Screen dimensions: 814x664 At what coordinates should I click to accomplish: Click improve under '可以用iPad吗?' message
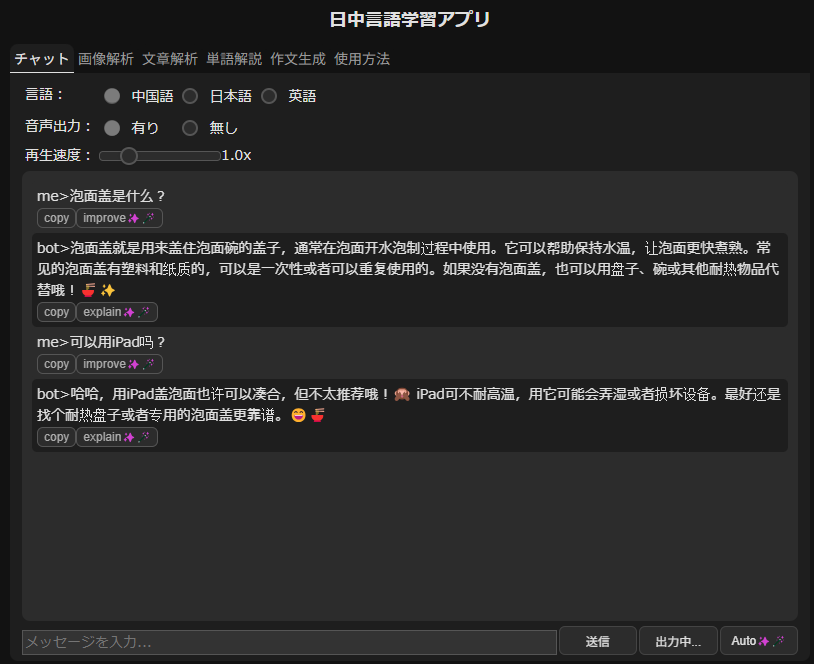pyautogui.click(x=118, y=364)
